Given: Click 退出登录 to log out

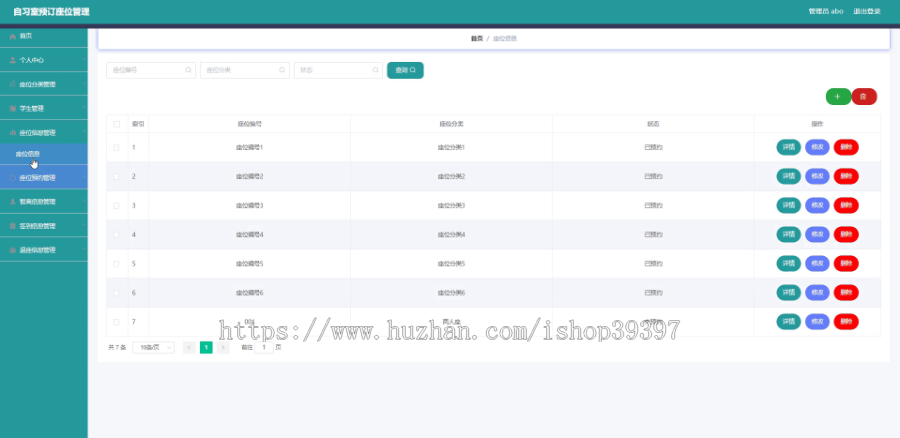Looking at the screenshot, I should click(x=867, y=11).
